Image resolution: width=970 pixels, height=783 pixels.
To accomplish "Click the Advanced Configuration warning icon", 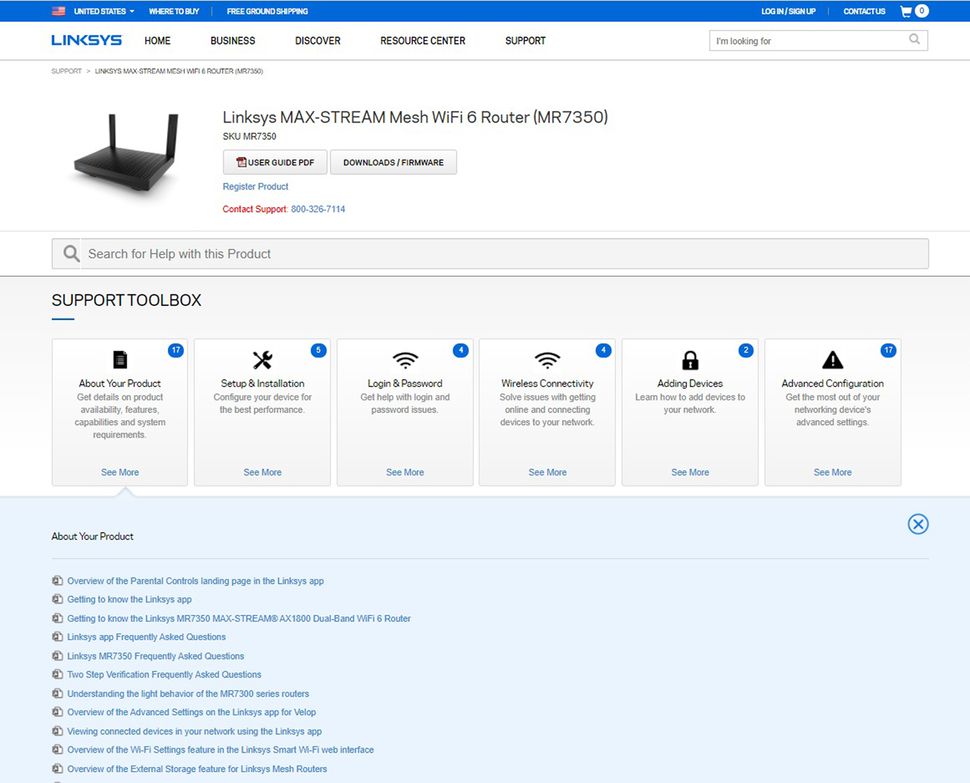I will tap(832, 358).
